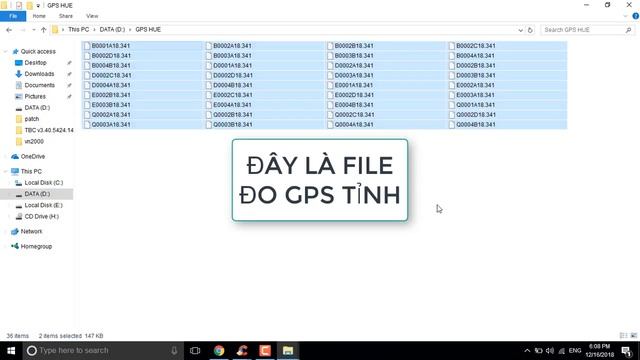Image resolution: width=640 pixels, height=360 pixels.
Task: Open Pictures in Quick access
Action: pos(35,96)
